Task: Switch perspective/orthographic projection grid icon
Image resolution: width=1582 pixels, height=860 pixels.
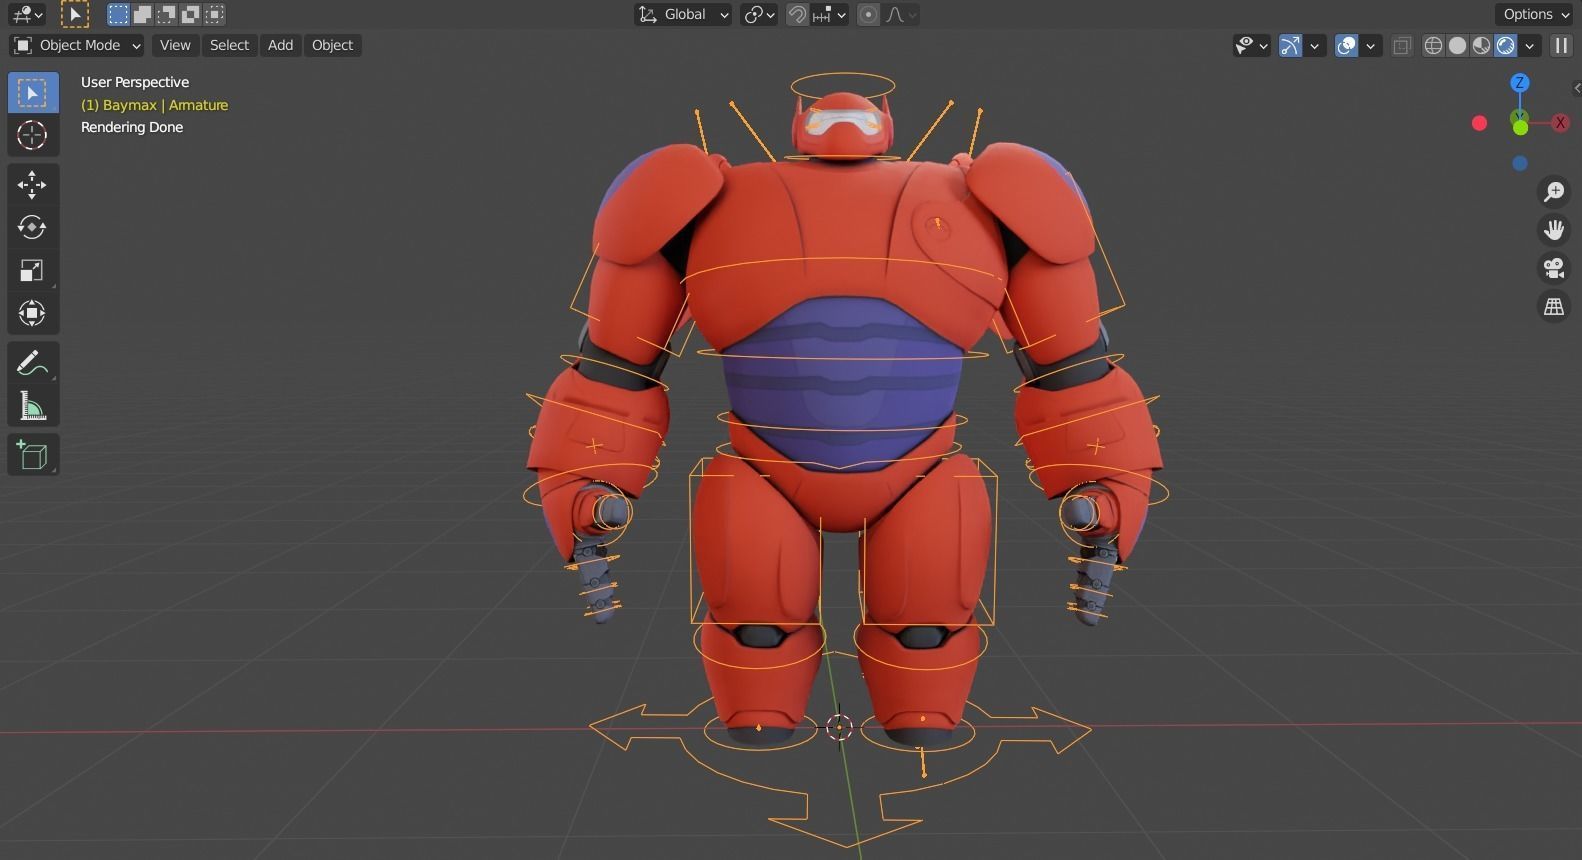Action: coord(1554,307)
